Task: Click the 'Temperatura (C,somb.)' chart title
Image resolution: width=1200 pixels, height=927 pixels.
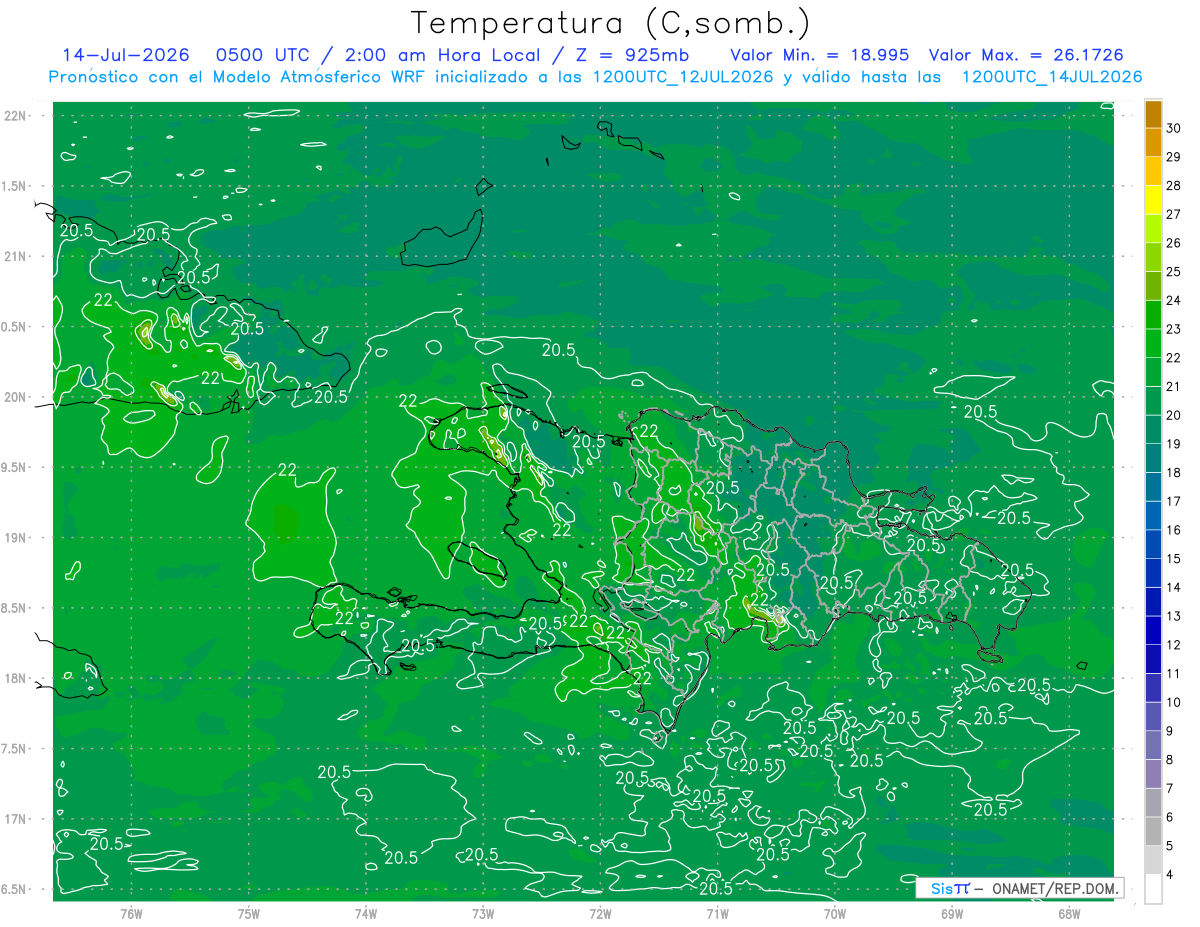Action: [x=610, y=24]
